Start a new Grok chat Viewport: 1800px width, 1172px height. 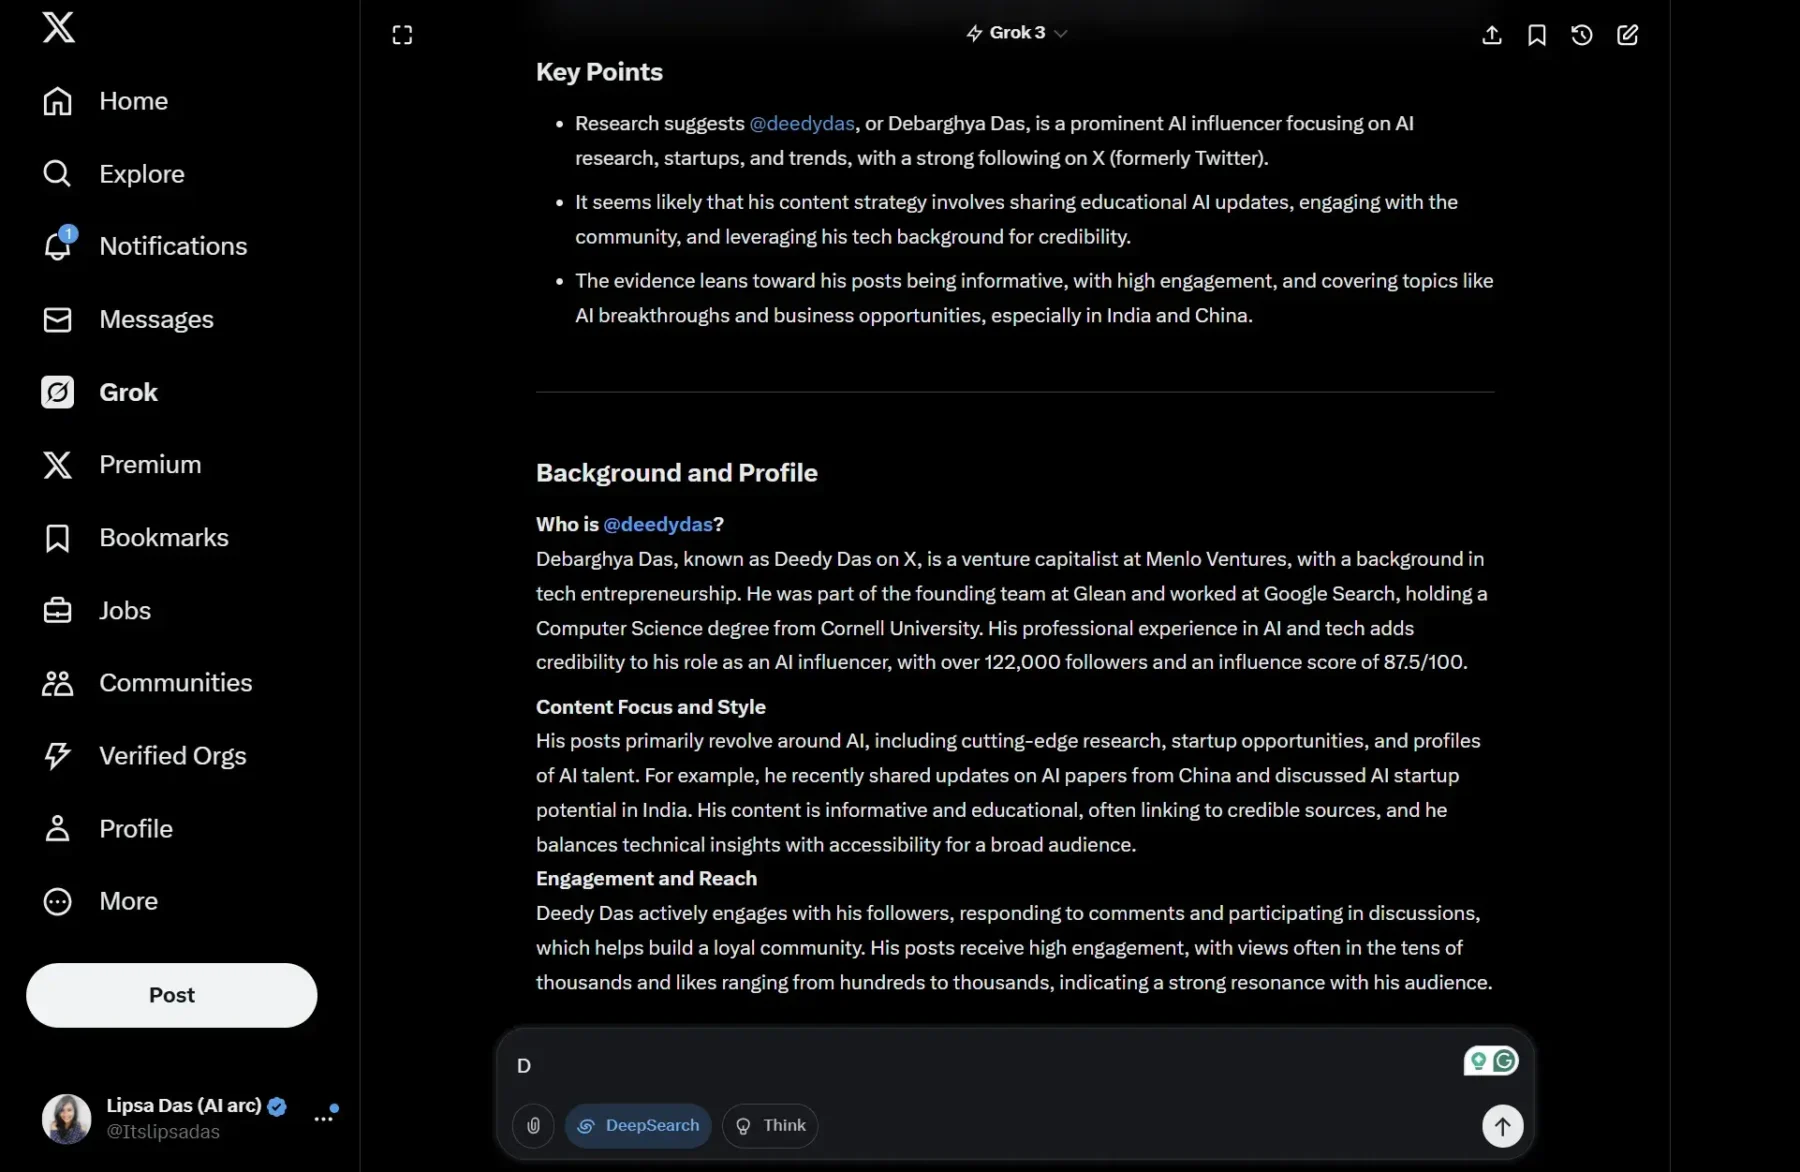[x=1627, y=35]
